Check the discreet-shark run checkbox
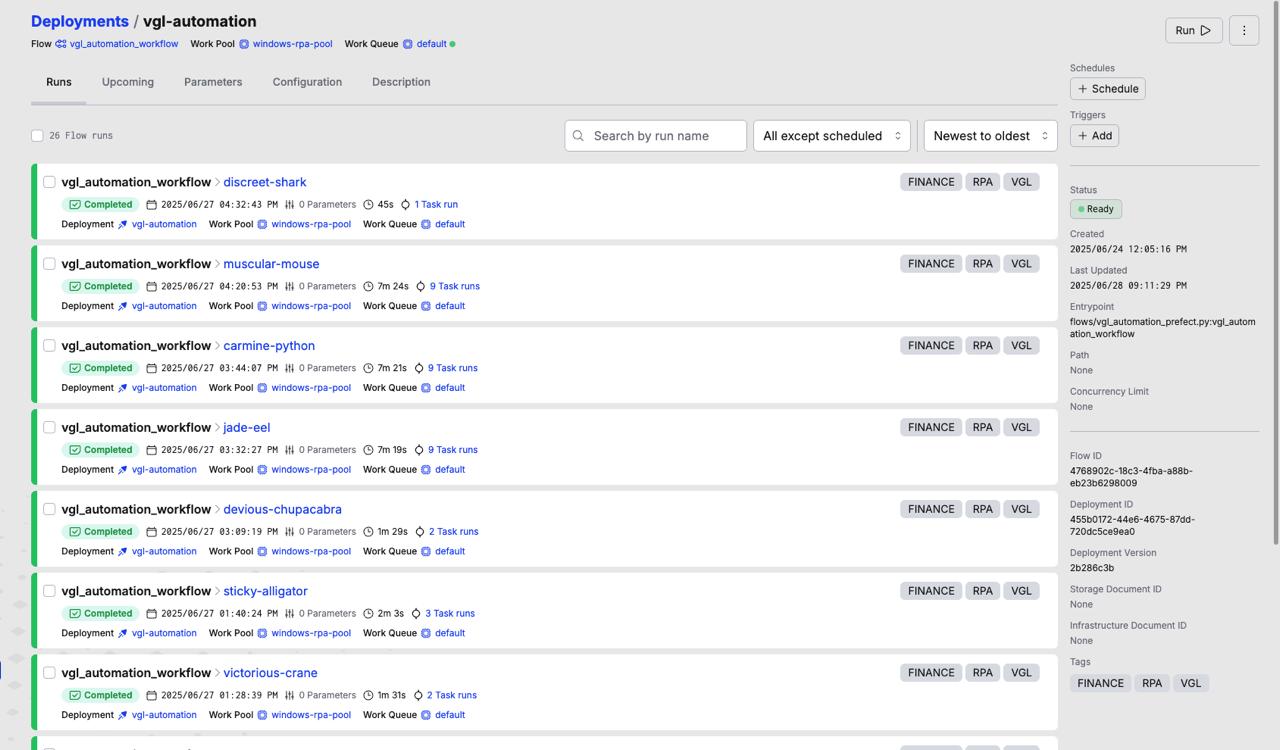Image resolution: width=1280 pixels, height=750 pixels. (49, 182)
